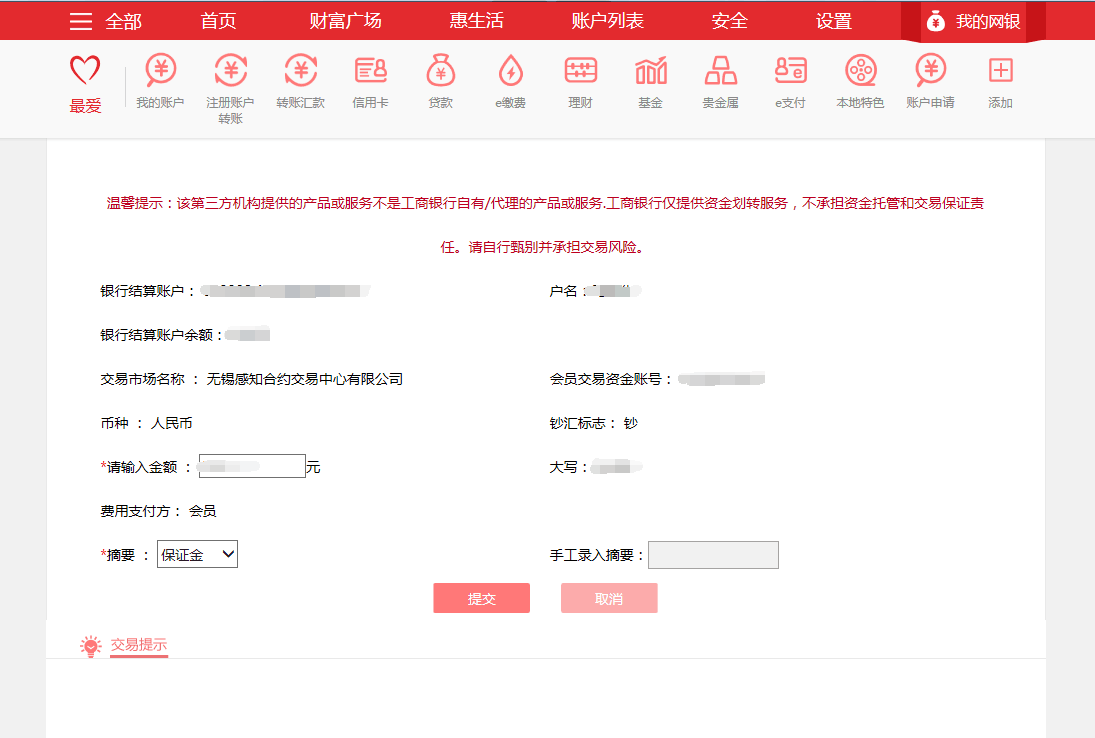Open the 摘要 dropdown showing 保证金
The width and height of the screenshot is (1095, 738).
tap(198, 554)
